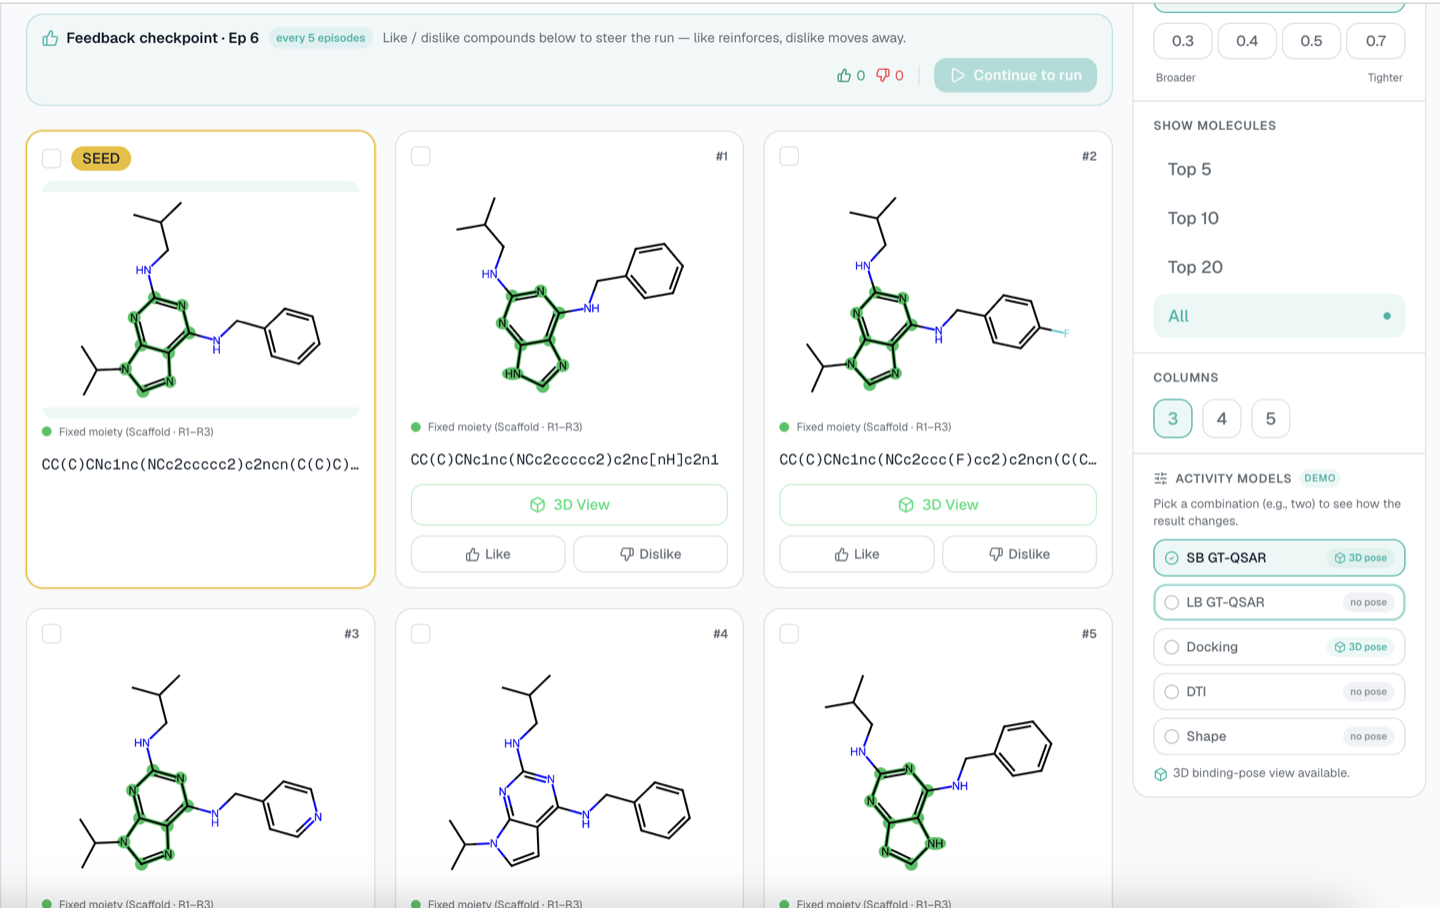Viewport: 1440px width, 908px height.
Task: Tick the checkbox on molecule #3 card
Action: [x=52, y=634]
